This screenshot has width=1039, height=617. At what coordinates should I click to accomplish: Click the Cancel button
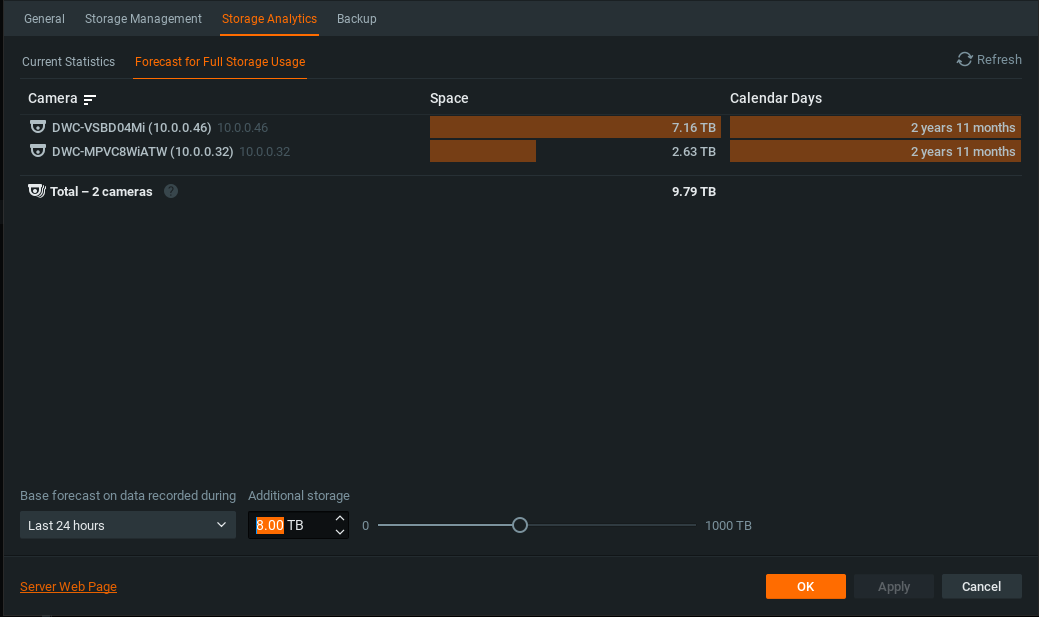tap(981, 586)
